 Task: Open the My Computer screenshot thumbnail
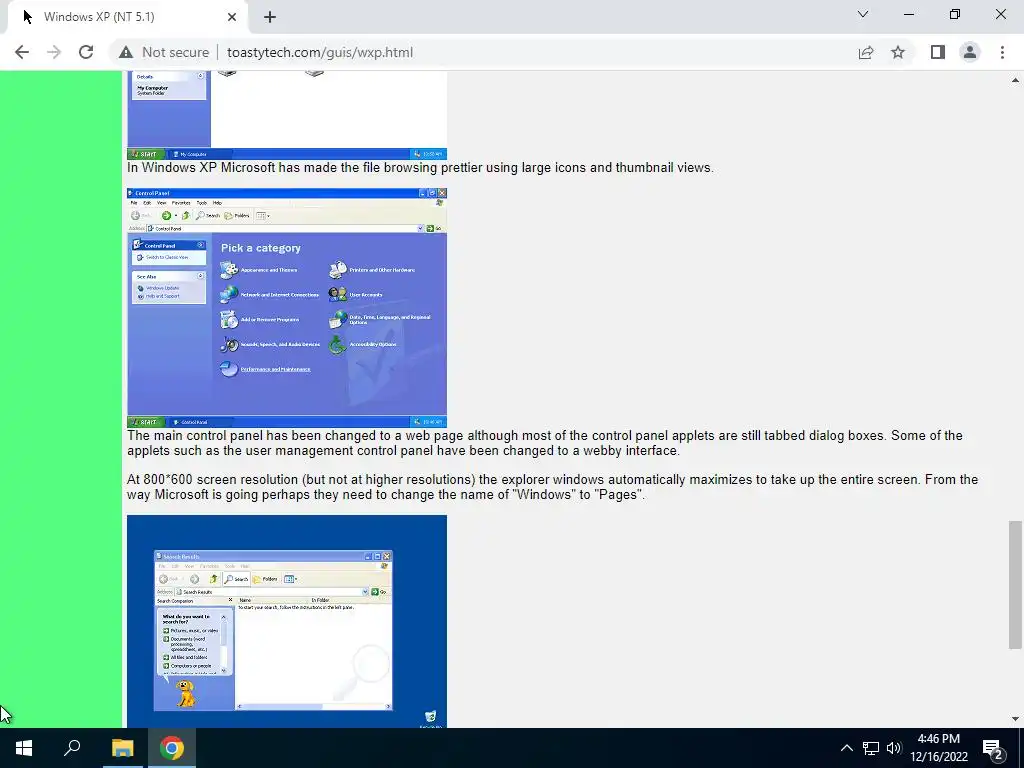click(287, 115)
